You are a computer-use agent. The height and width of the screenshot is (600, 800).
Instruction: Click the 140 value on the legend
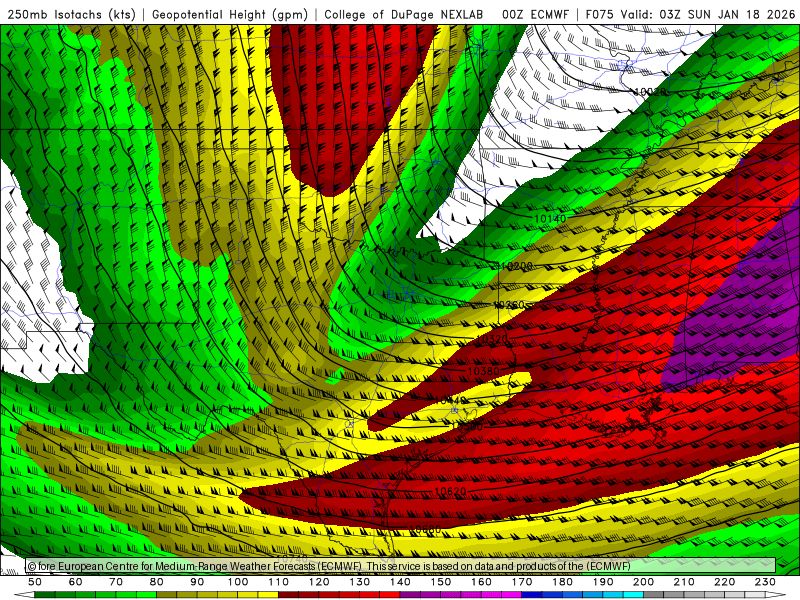pos(400,582)
